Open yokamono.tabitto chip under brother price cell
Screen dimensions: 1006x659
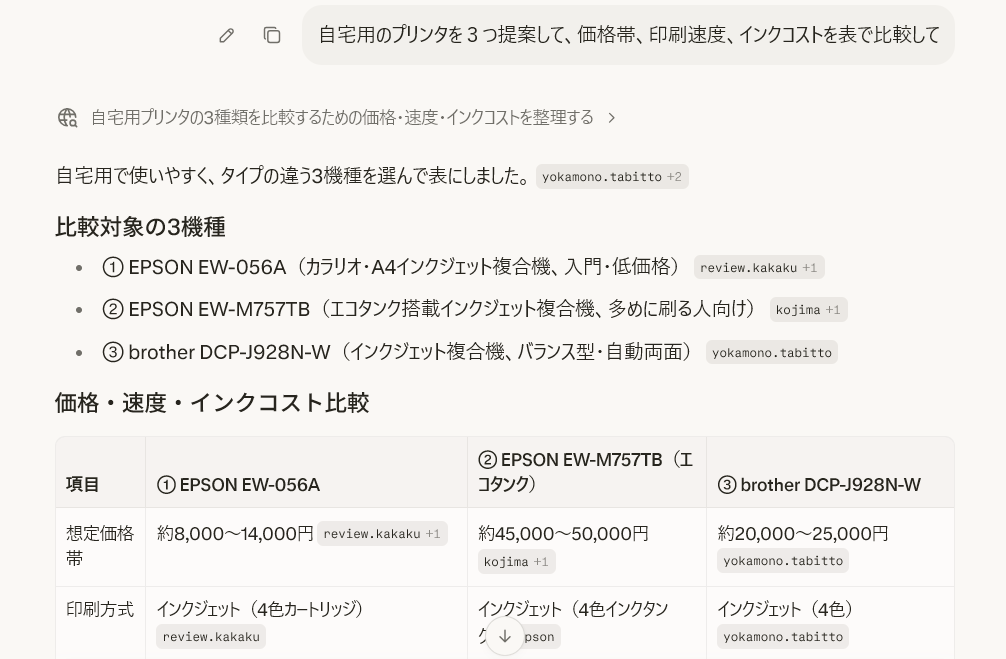tap(783, 561)
